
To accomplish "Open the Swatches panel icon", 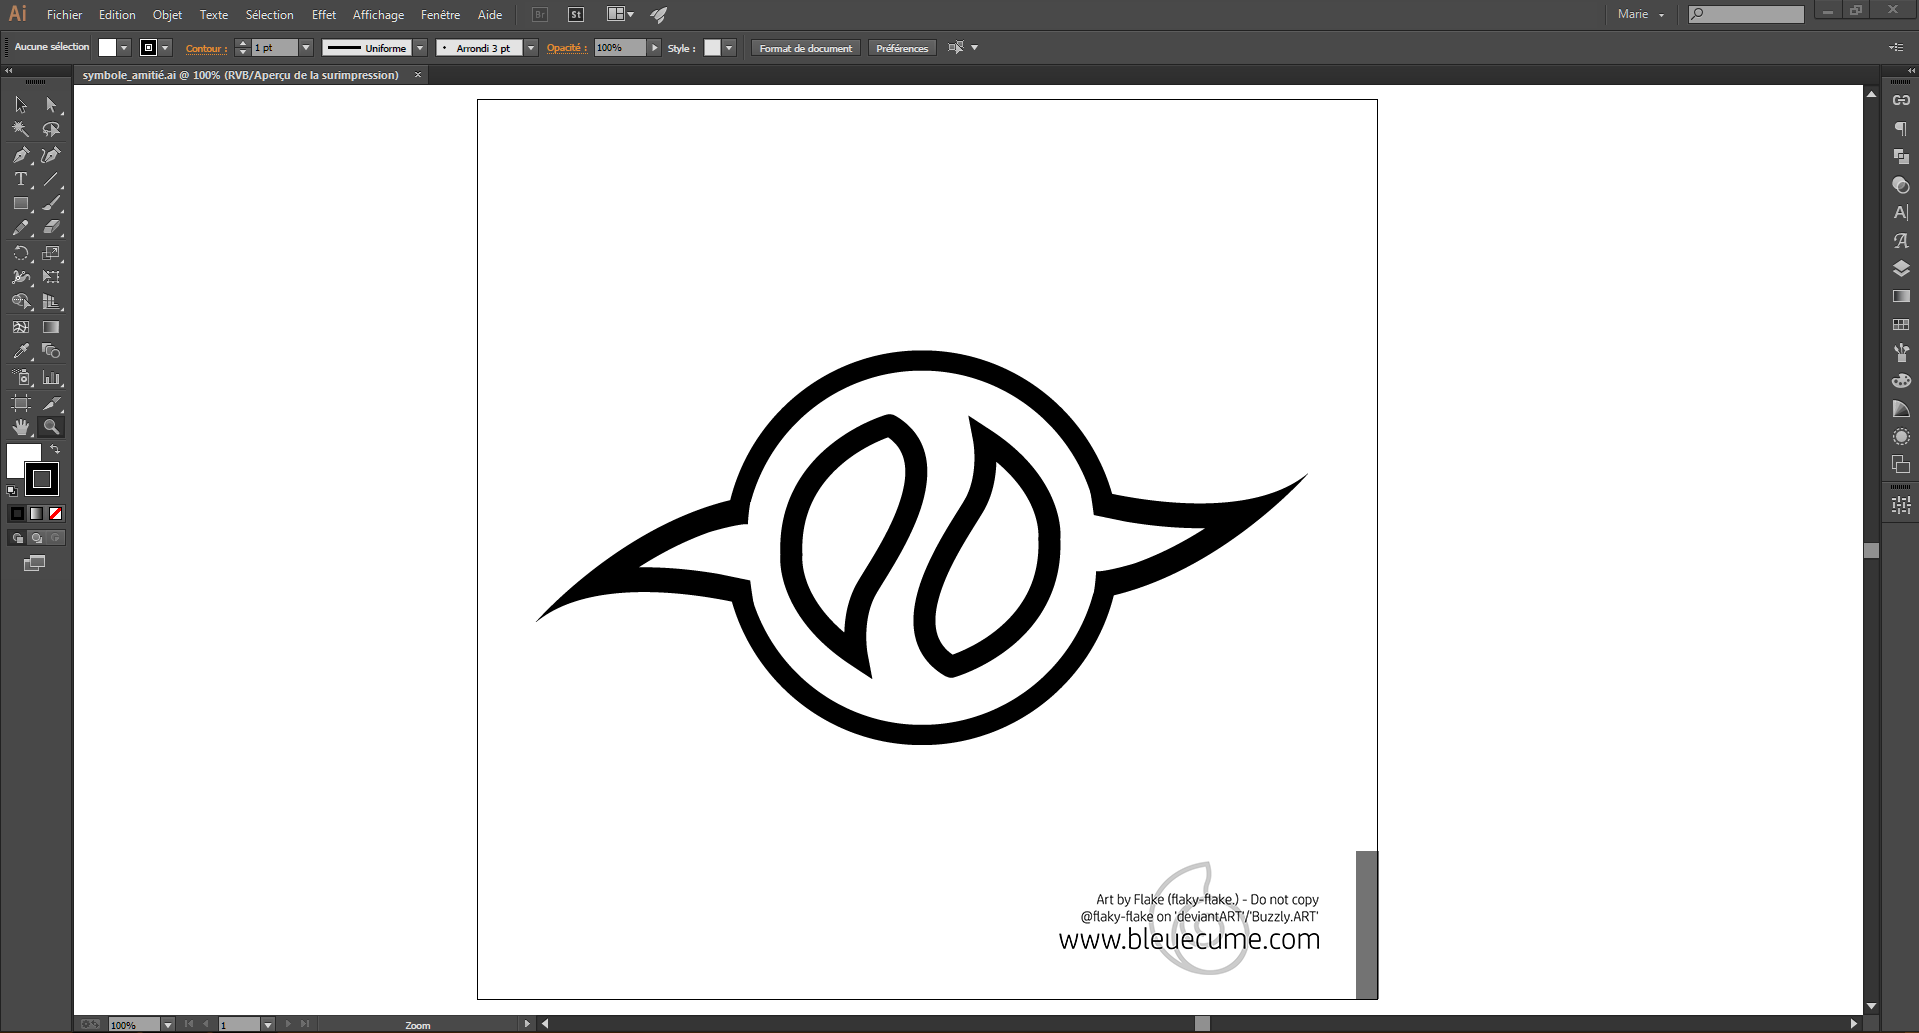I will [1901, 325].
